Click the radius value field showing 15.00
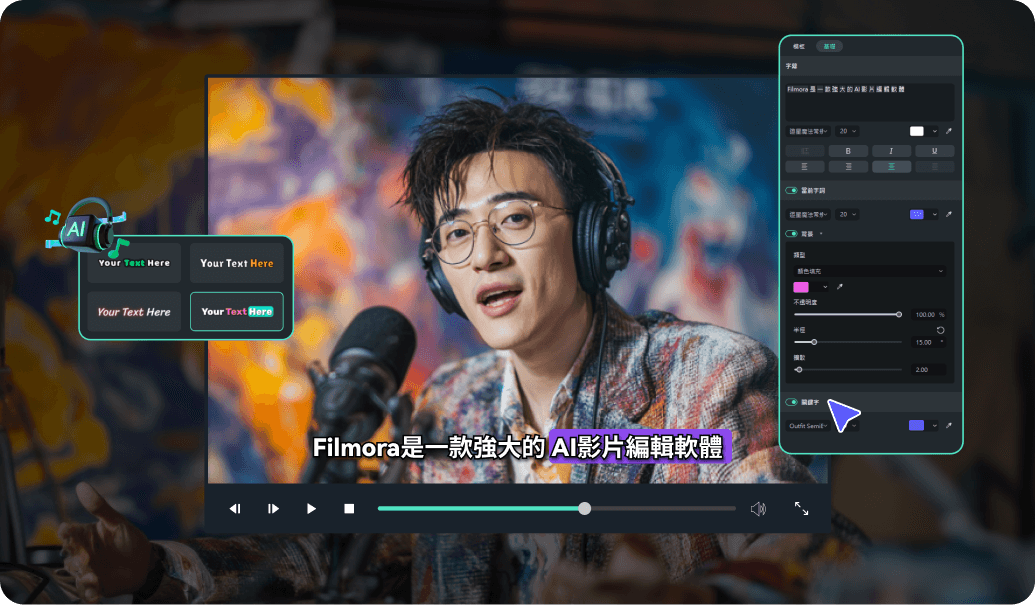1035x605 pixels. (x=928, y=342)
